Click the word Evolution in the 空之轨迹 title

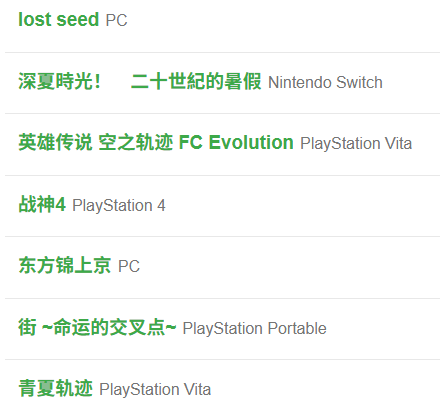click(251, 142)
